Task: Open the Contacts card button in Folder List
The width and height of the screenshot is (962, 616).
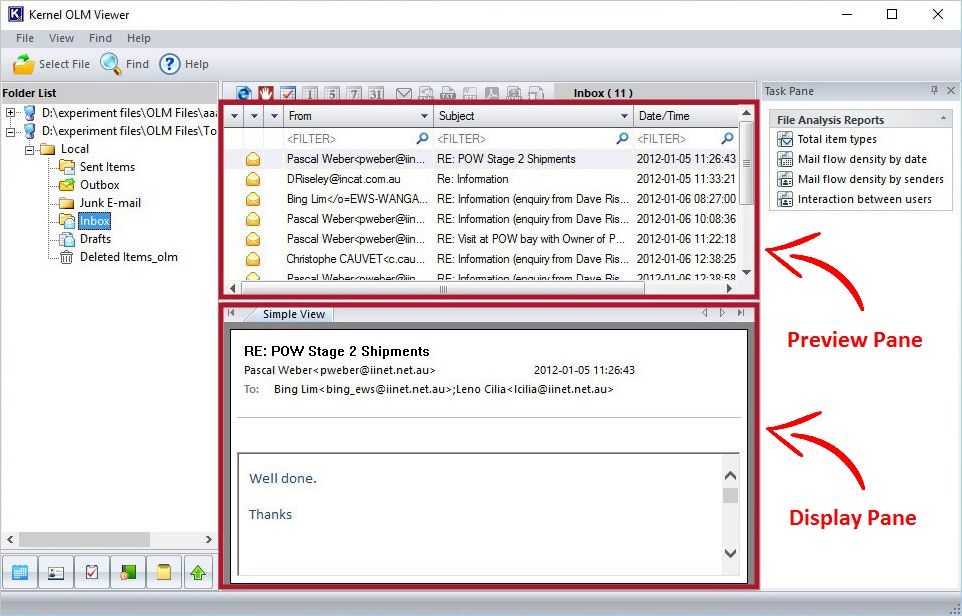Action: 56,572
